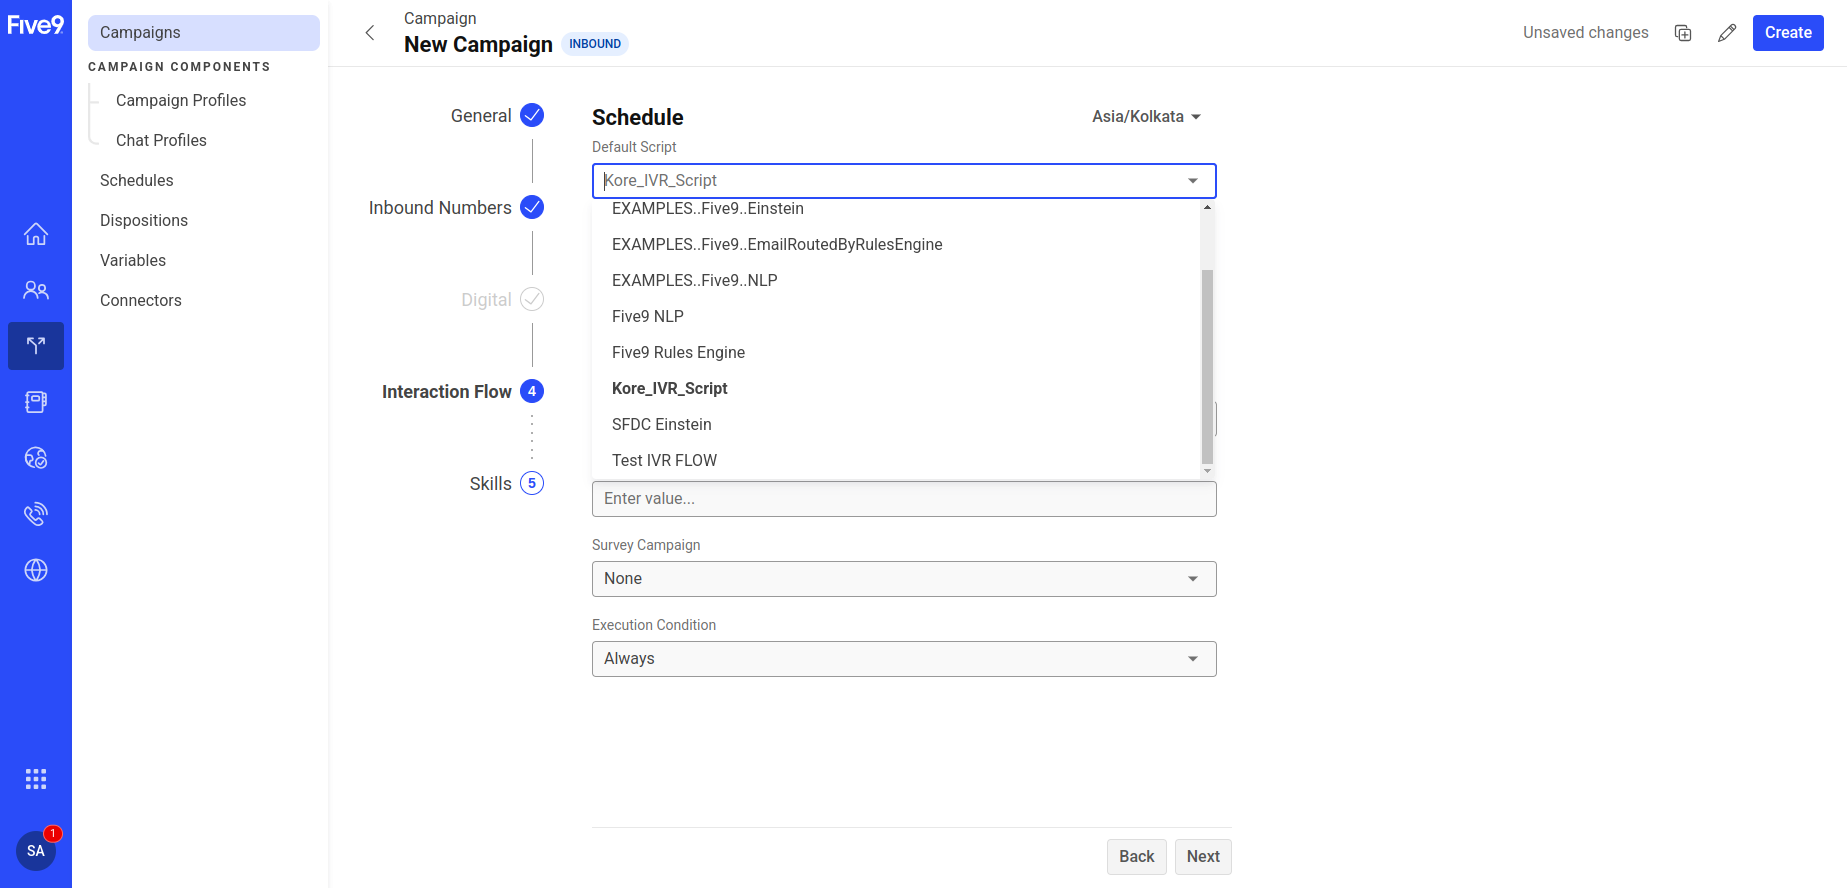Open the apps grid launcher icon
The image size is (1847, 888).
point(36,779)
